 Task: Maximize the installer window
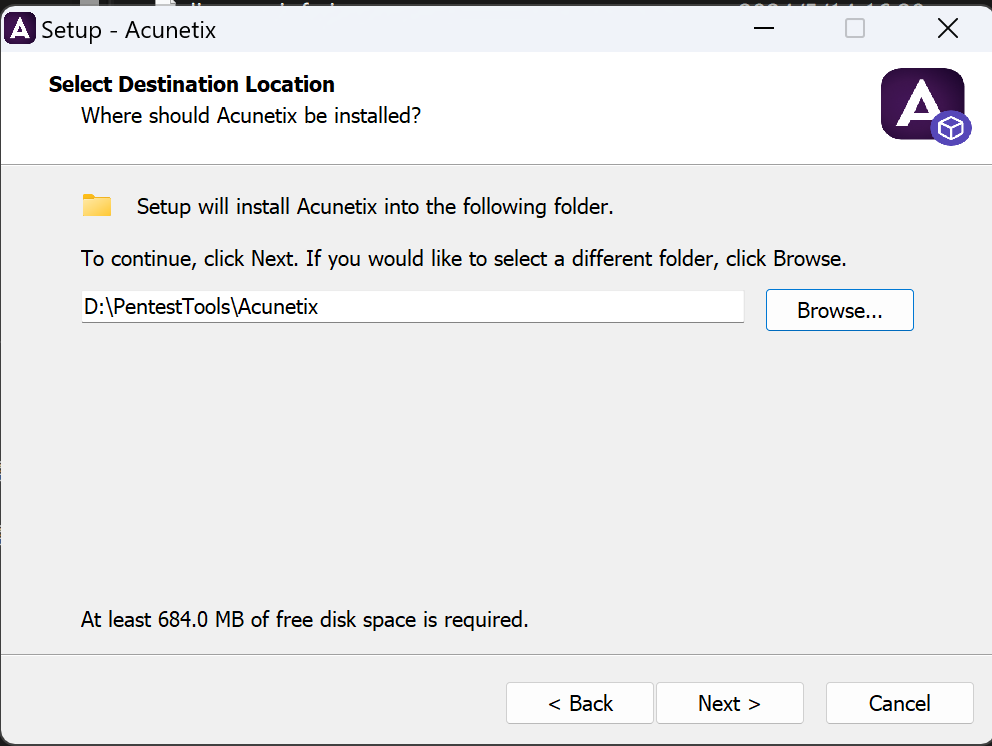click(854, 28)
